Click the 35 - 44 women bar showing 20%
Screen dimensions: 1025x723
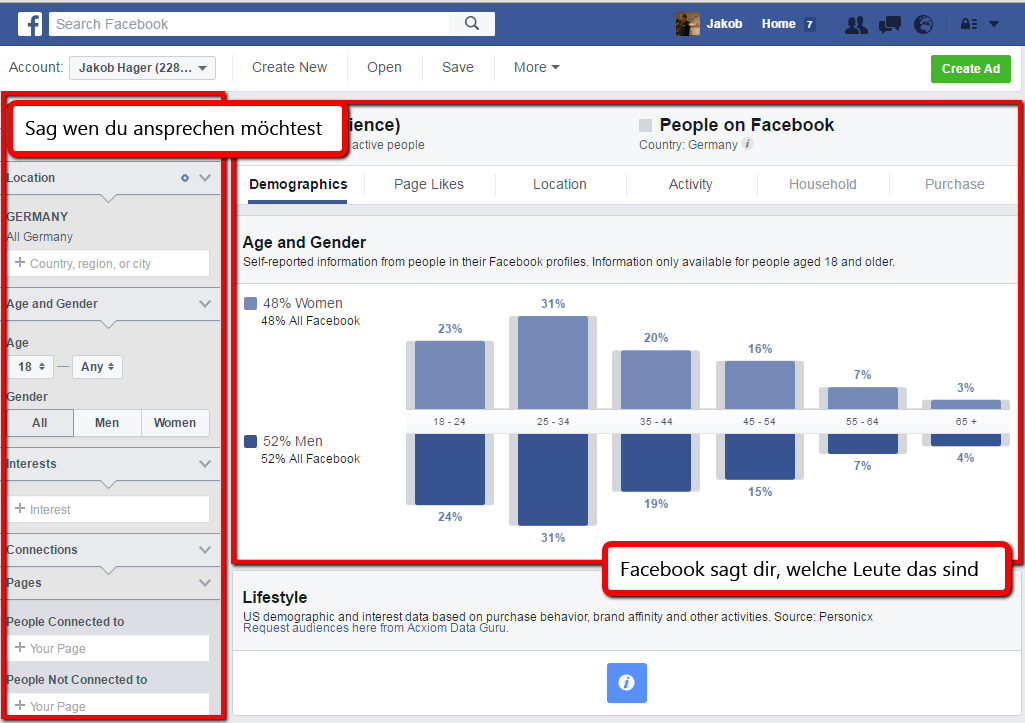(656, 380)
